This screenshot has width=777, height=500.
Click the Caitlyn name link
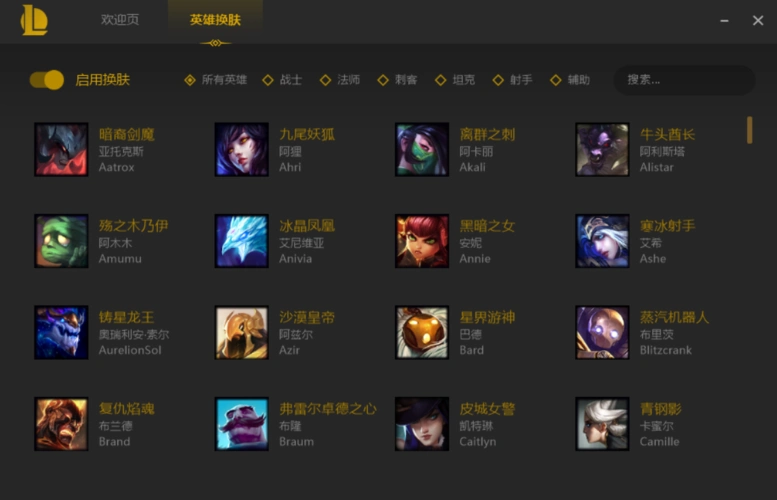tap(478, 442)
